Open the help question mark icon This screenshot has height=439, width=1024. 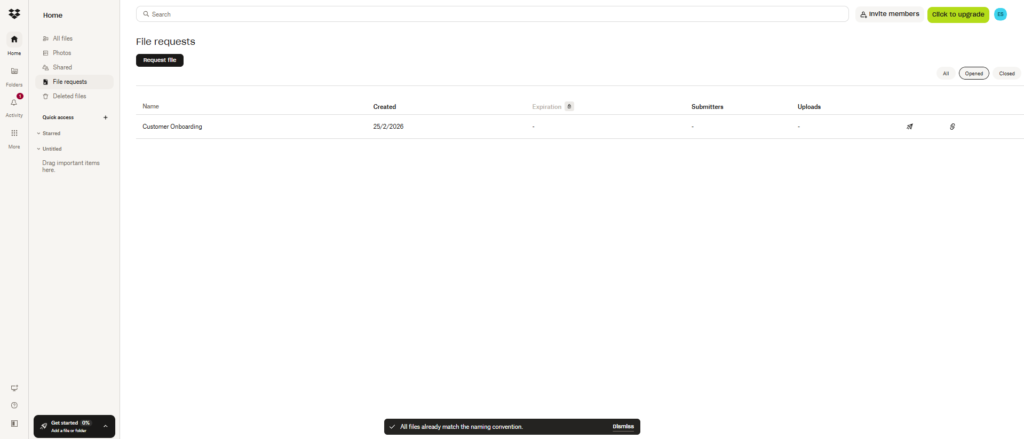[x=14, y=405]
